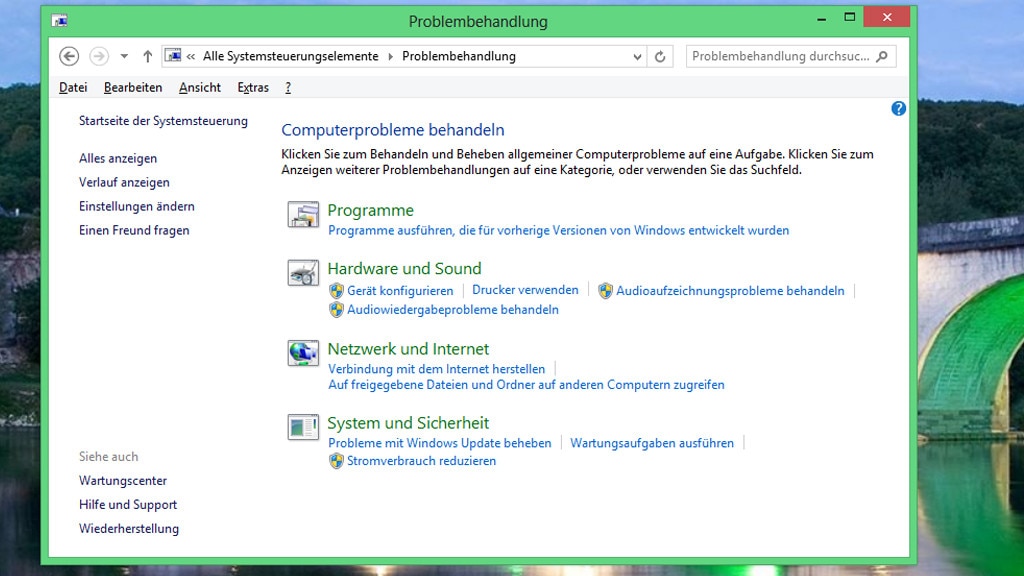Refresh the Problembehandlung page

pyautogui.click(x=660, y=57)
